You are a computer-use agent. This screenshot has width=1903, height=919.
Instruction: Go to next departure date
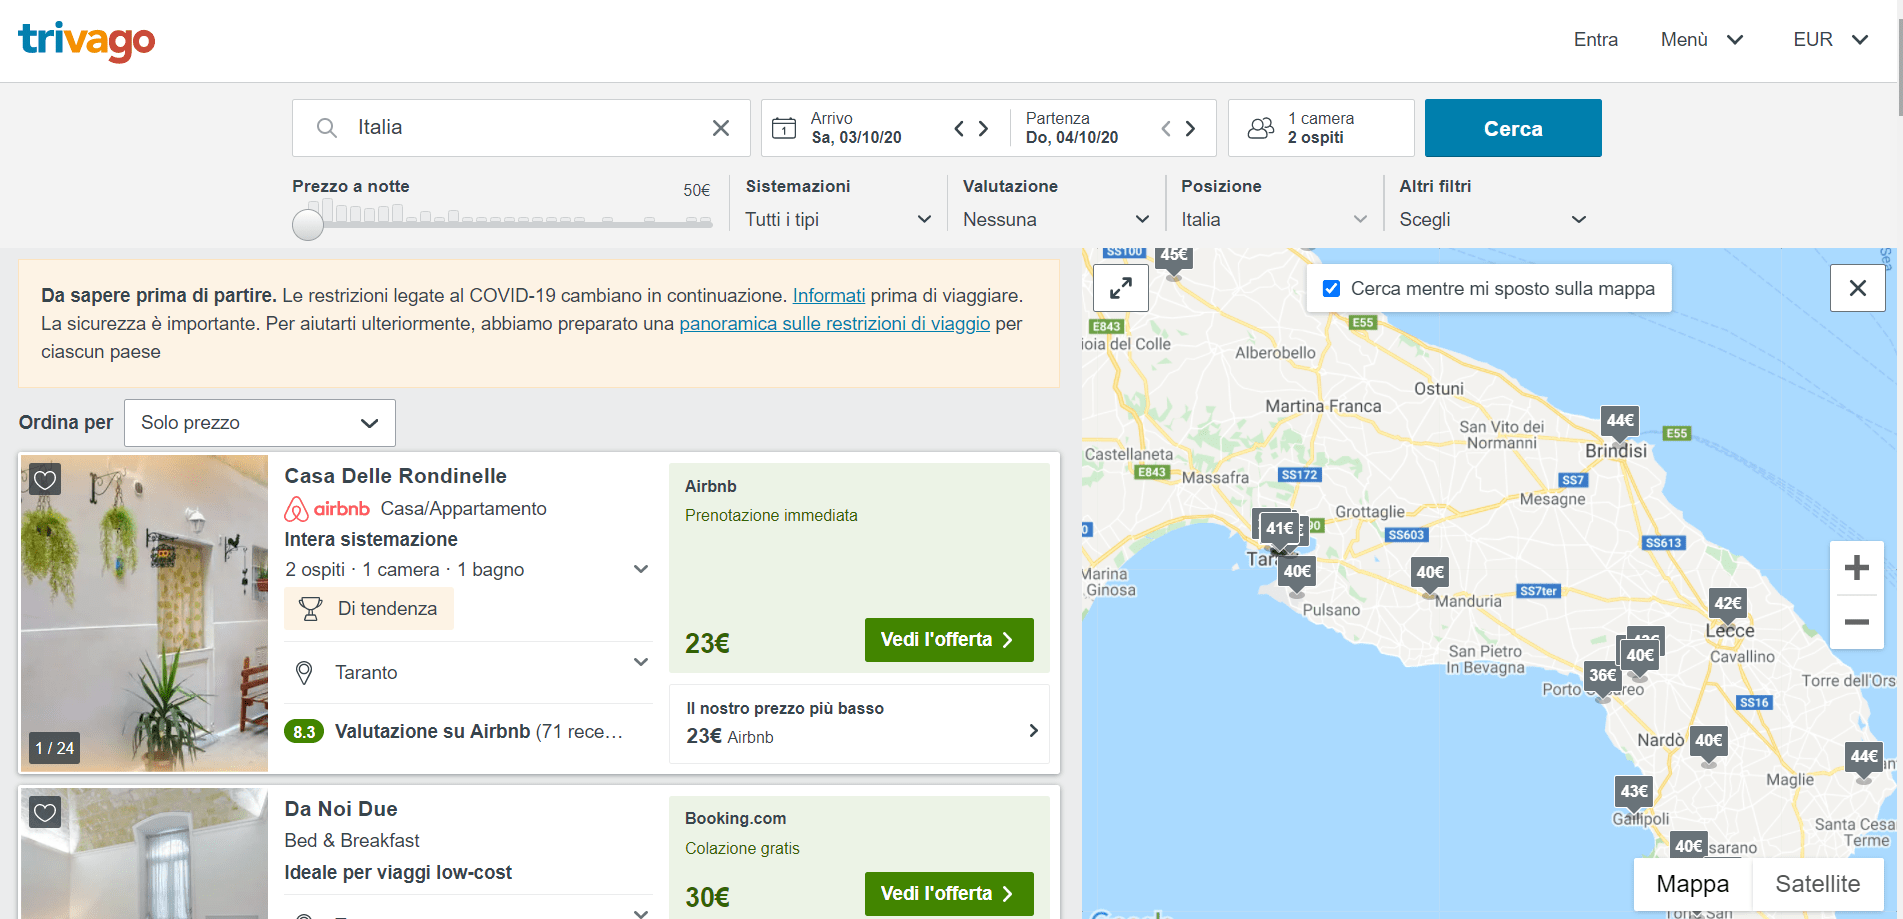1191,128
